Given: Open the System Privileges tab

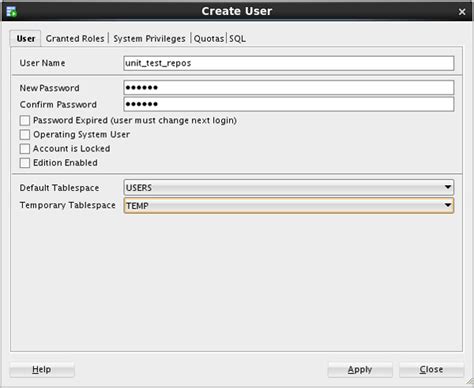Looking at the screenshot, I should [149, 39].
